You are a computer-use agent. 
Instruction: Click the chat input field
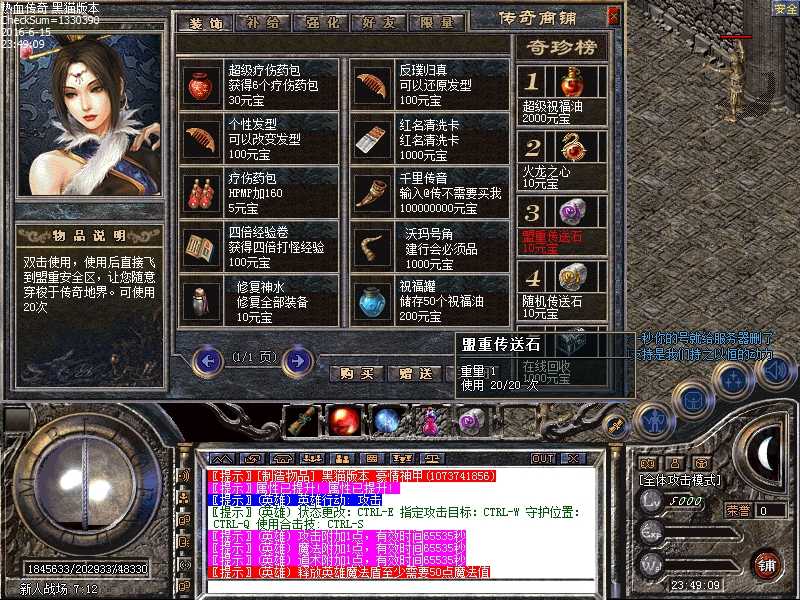point(401,586)
